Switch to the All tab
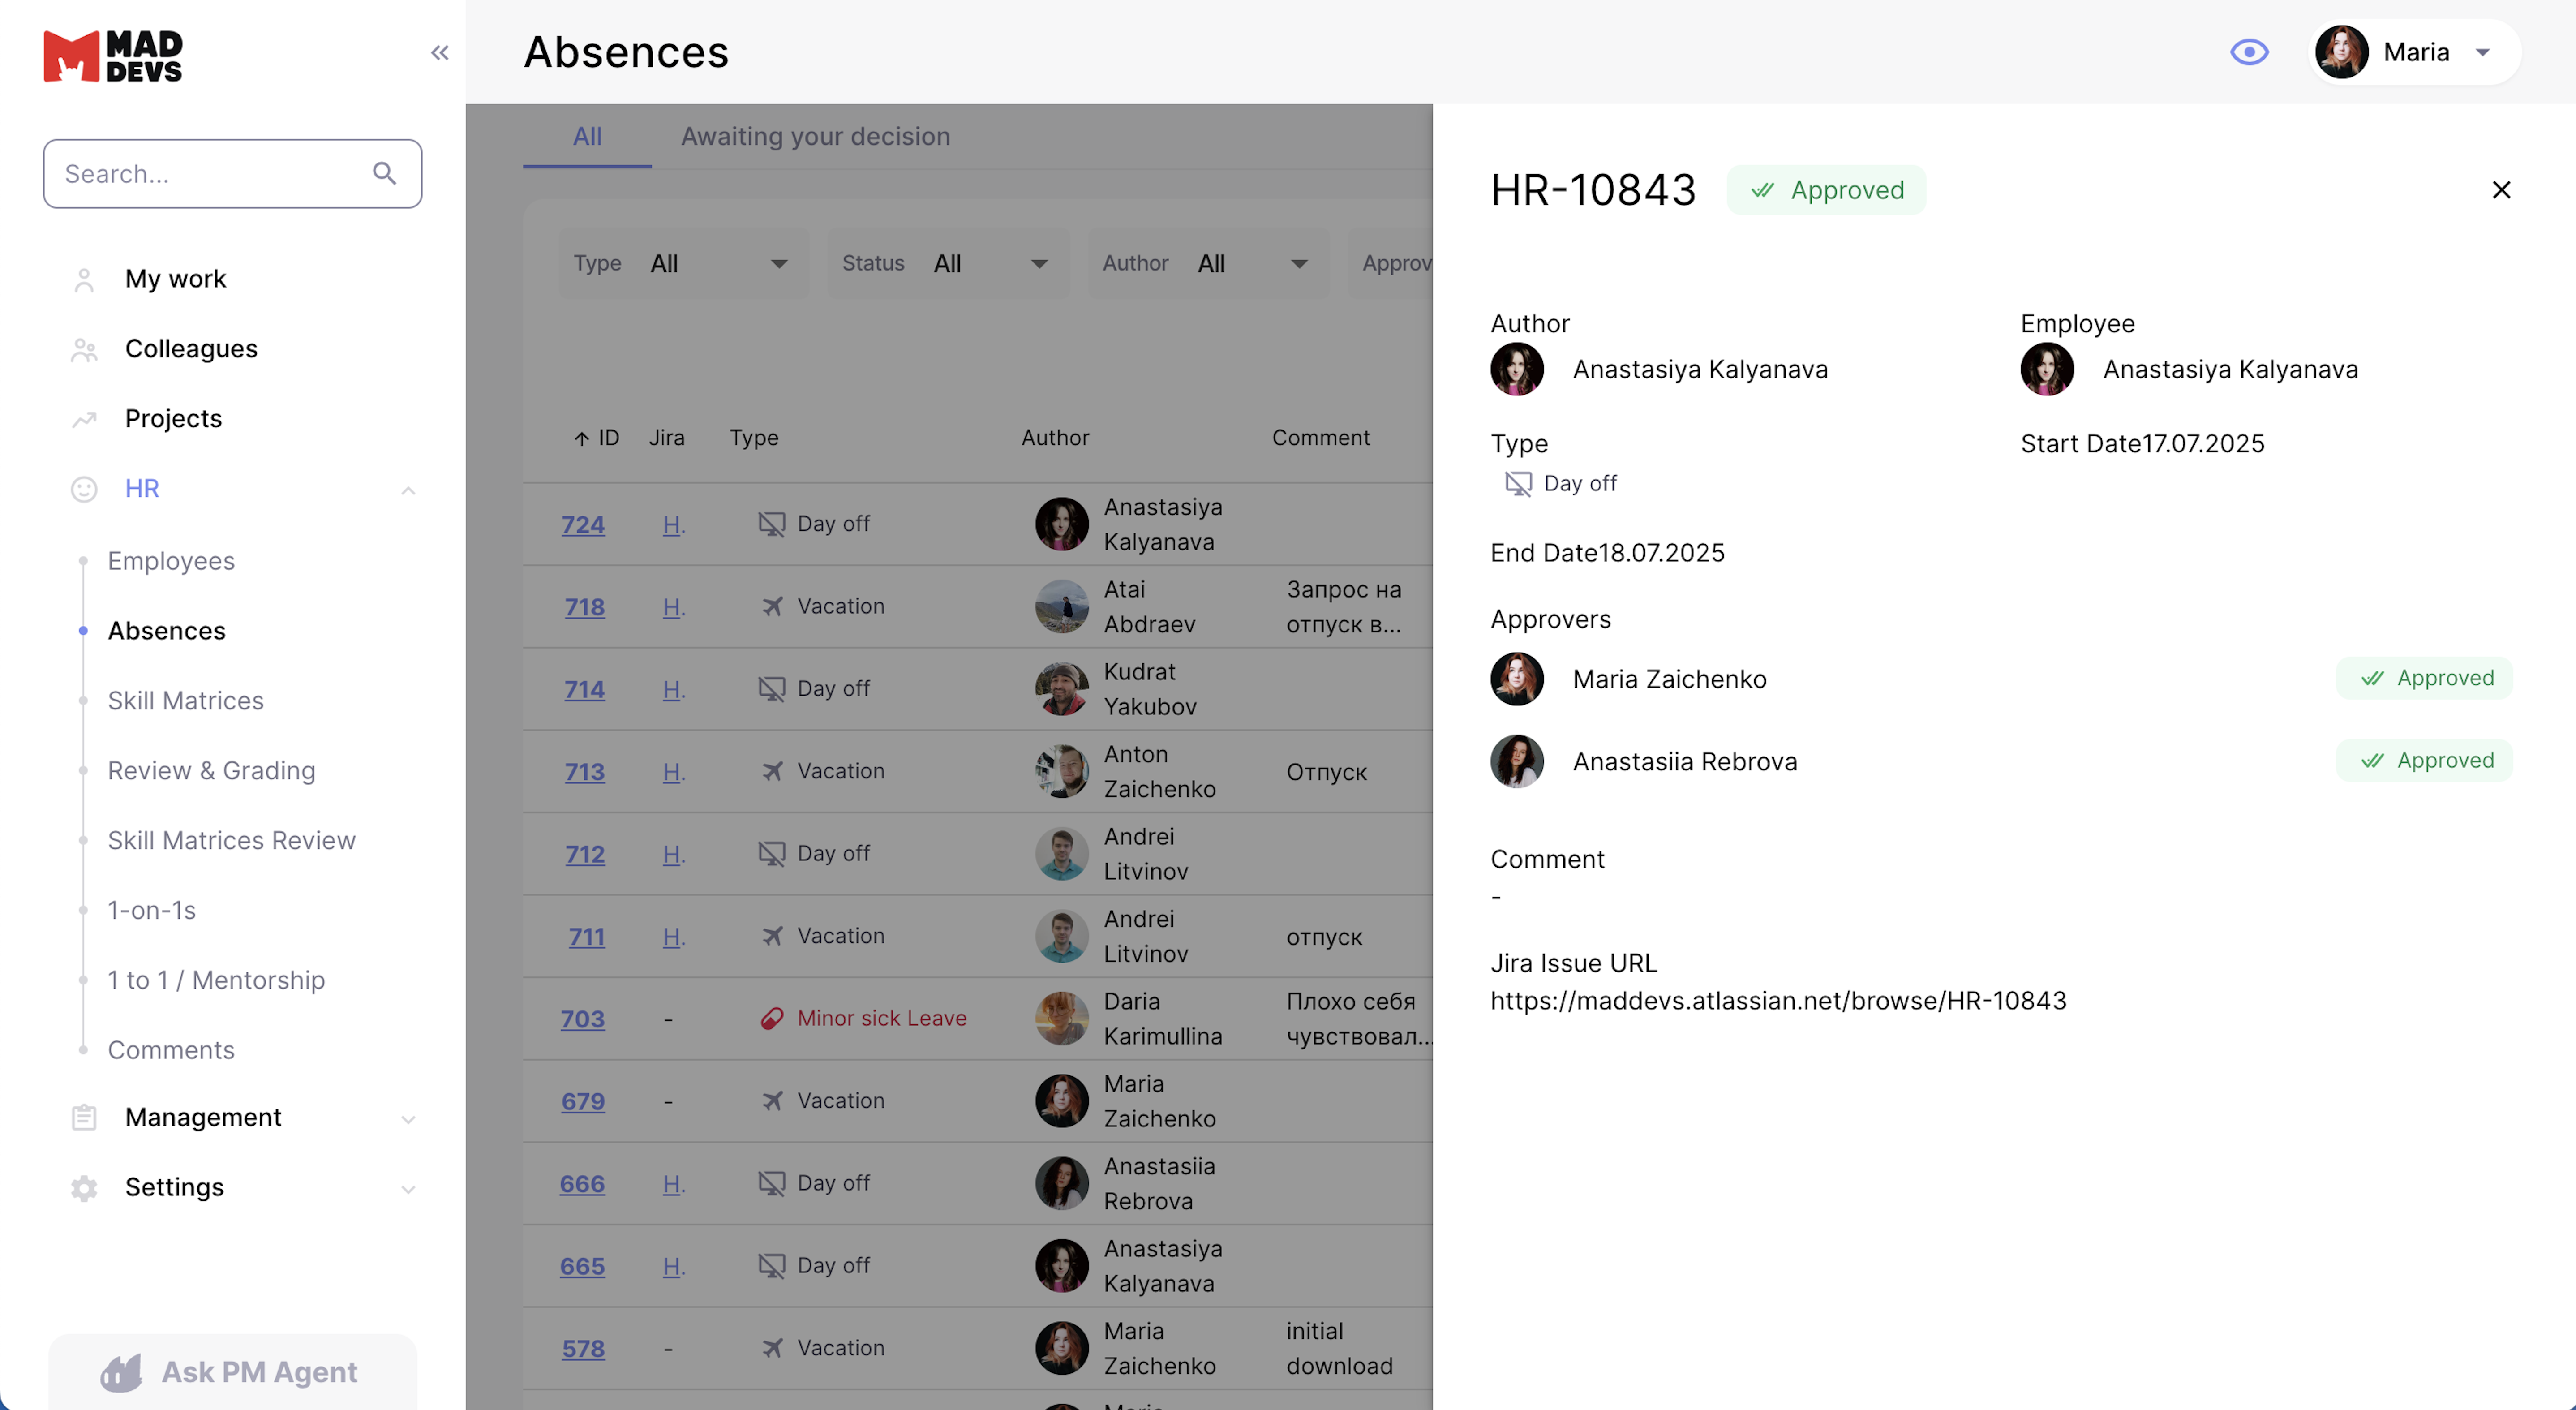The width and height of the screenshot is (2576, 1410). pos(587,136)
